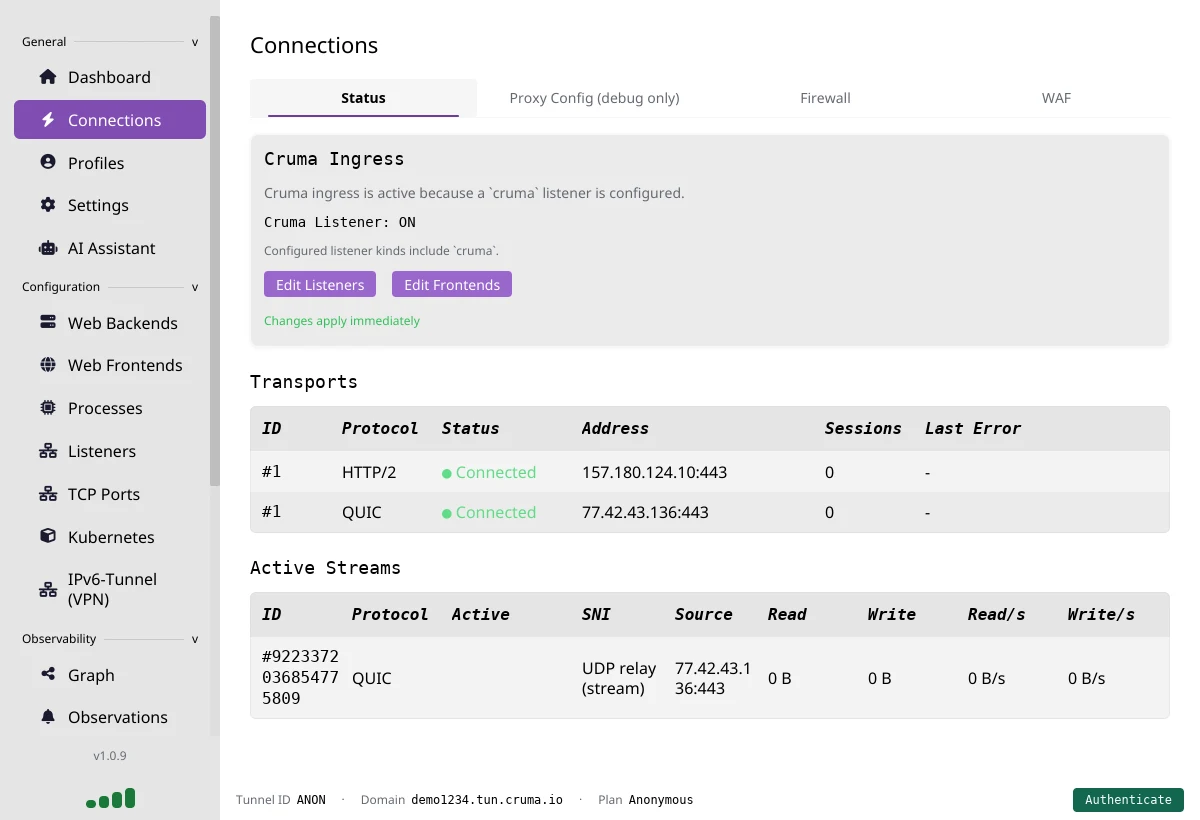1200x820 pixels.
Task: Click the Sessions column header
Action: (x=863, y=428)
